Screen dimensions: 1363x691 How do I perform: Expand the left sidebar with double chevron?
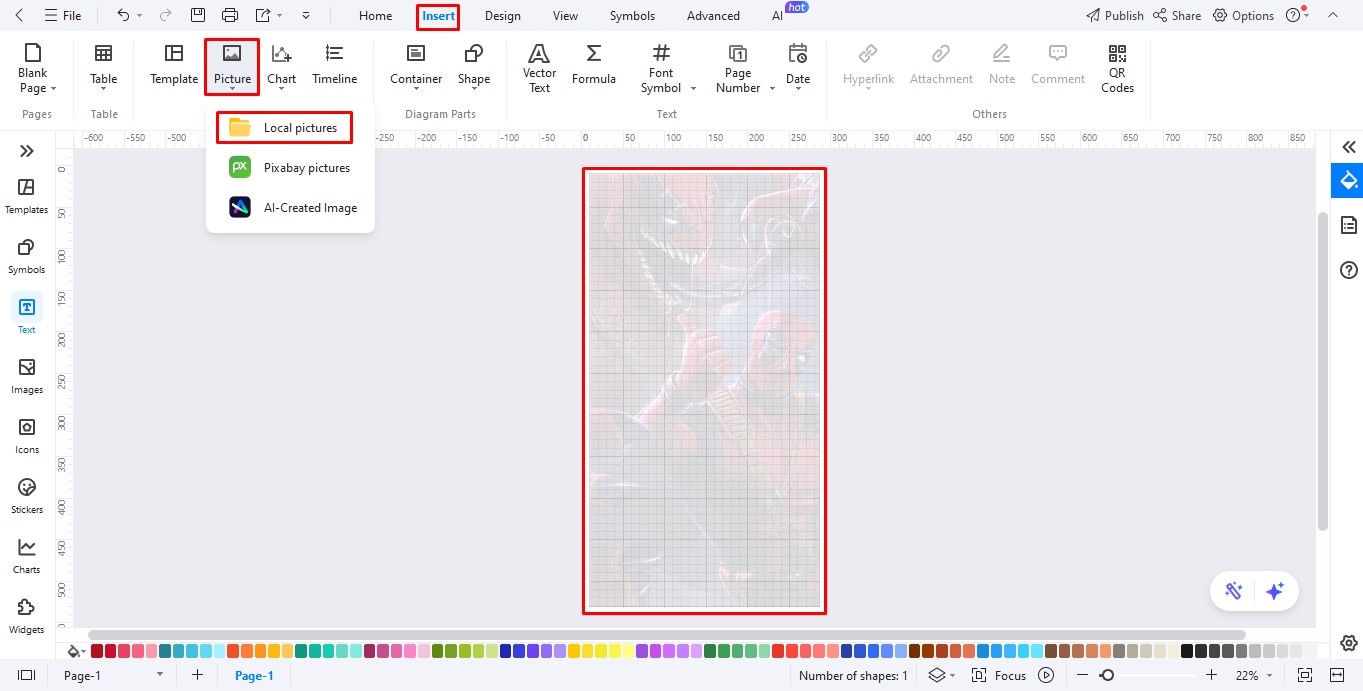(27, 151)
